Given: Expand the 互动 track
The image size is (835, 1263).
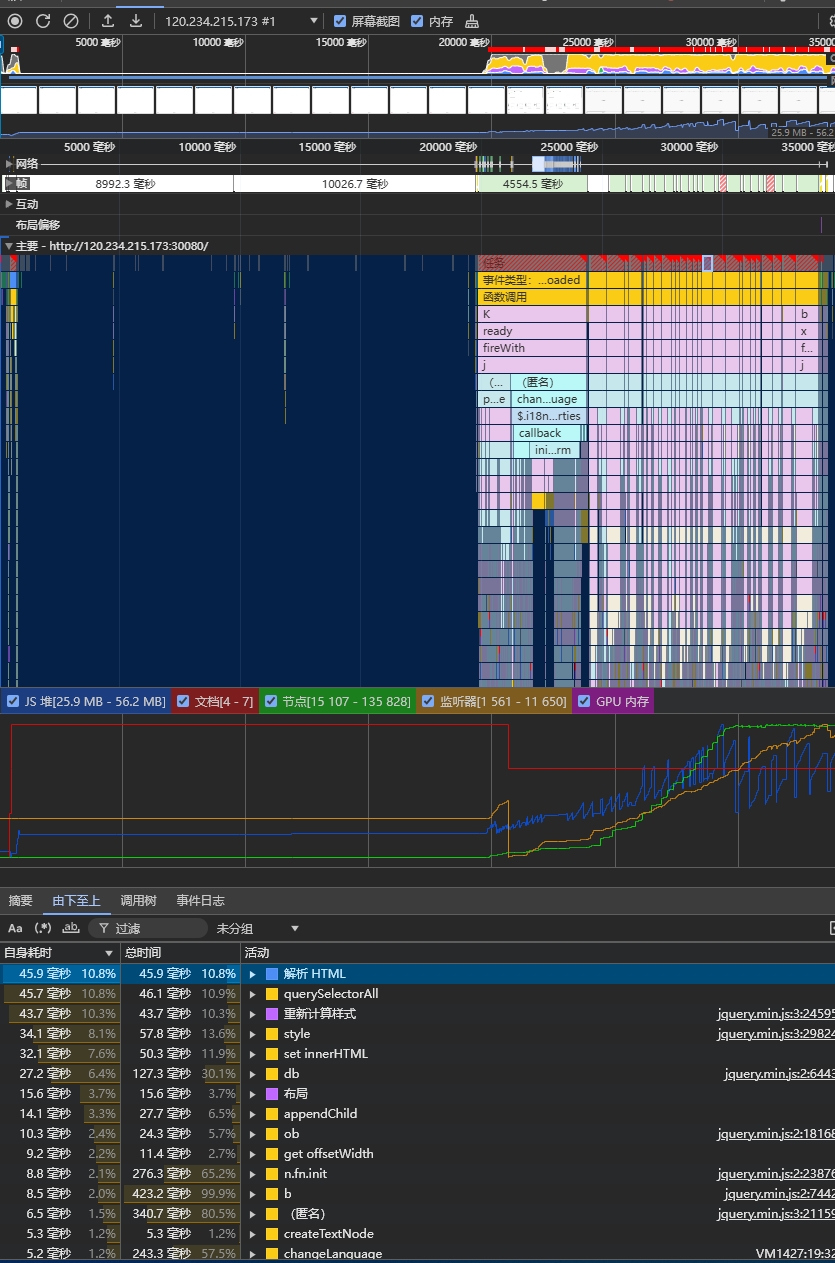Looking at the screenshot, I should pos(9,204).
